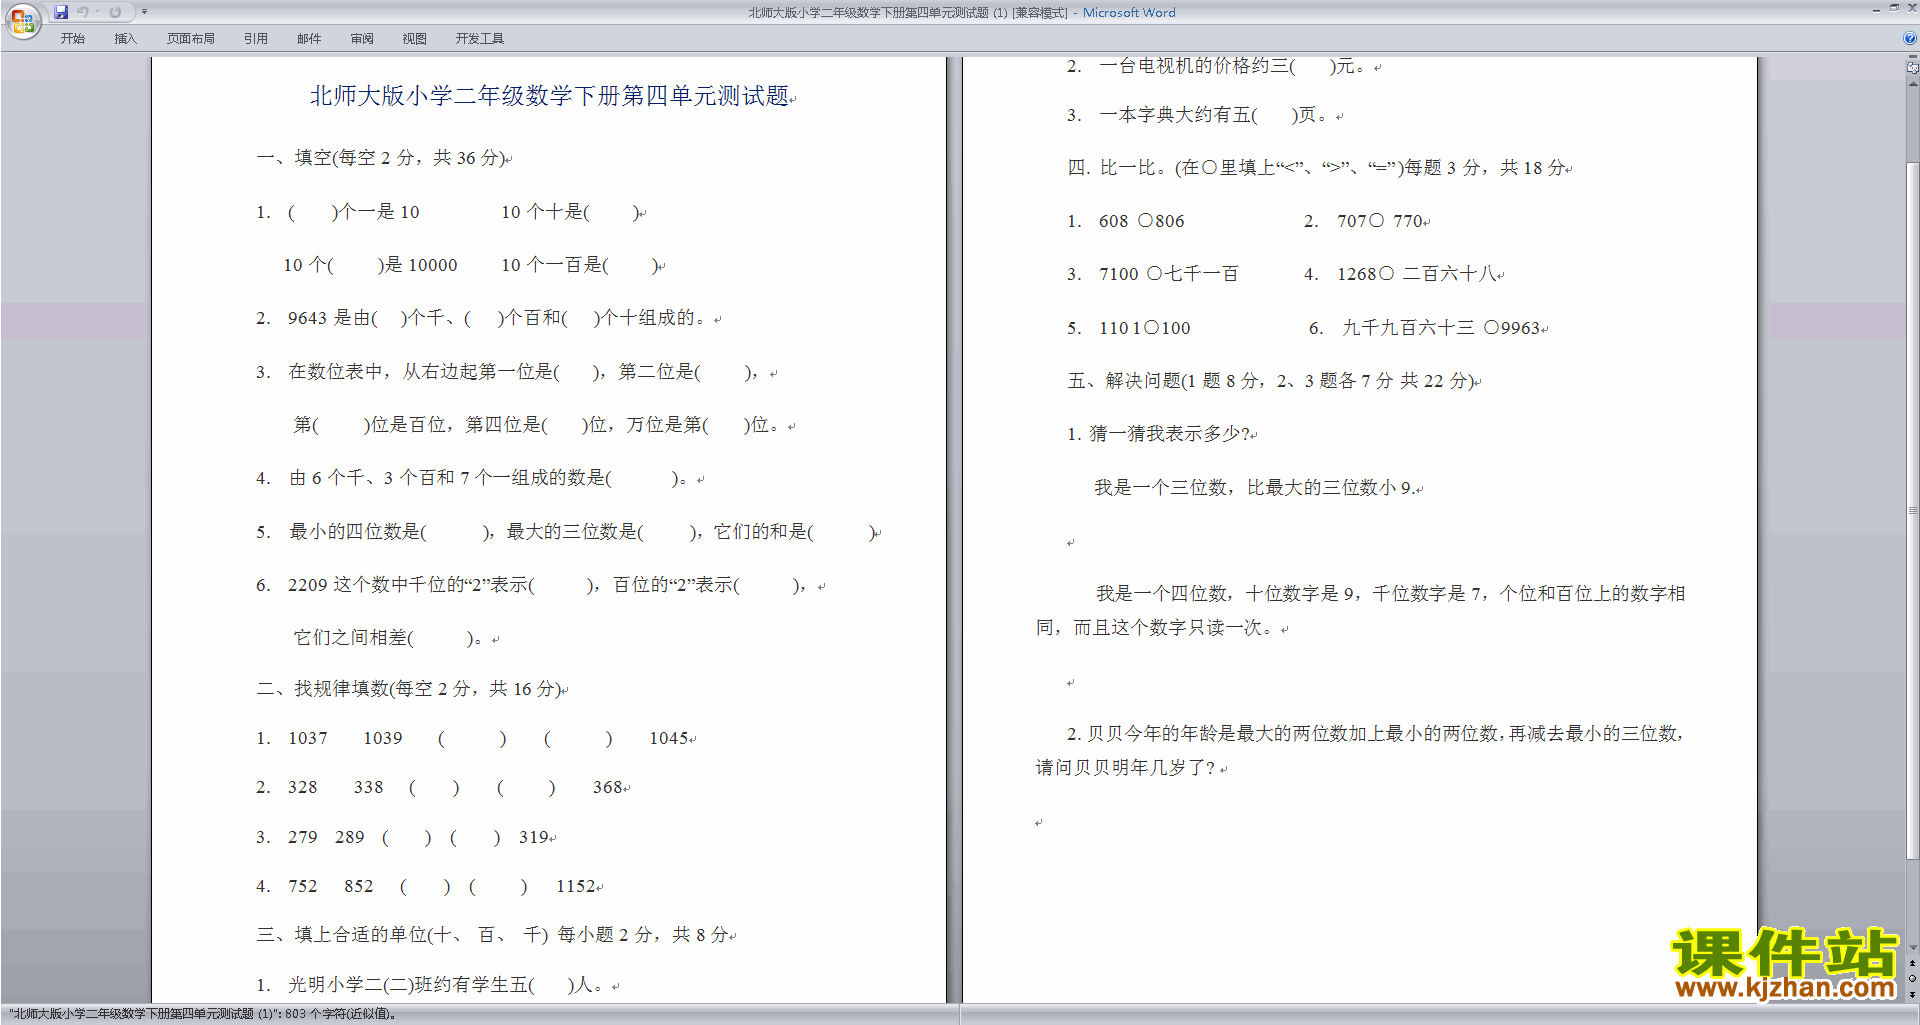Screen dimensions: 1920x1025
Task: Click the Undo arrow in Quick Access Toolbar
Action: 83,12
